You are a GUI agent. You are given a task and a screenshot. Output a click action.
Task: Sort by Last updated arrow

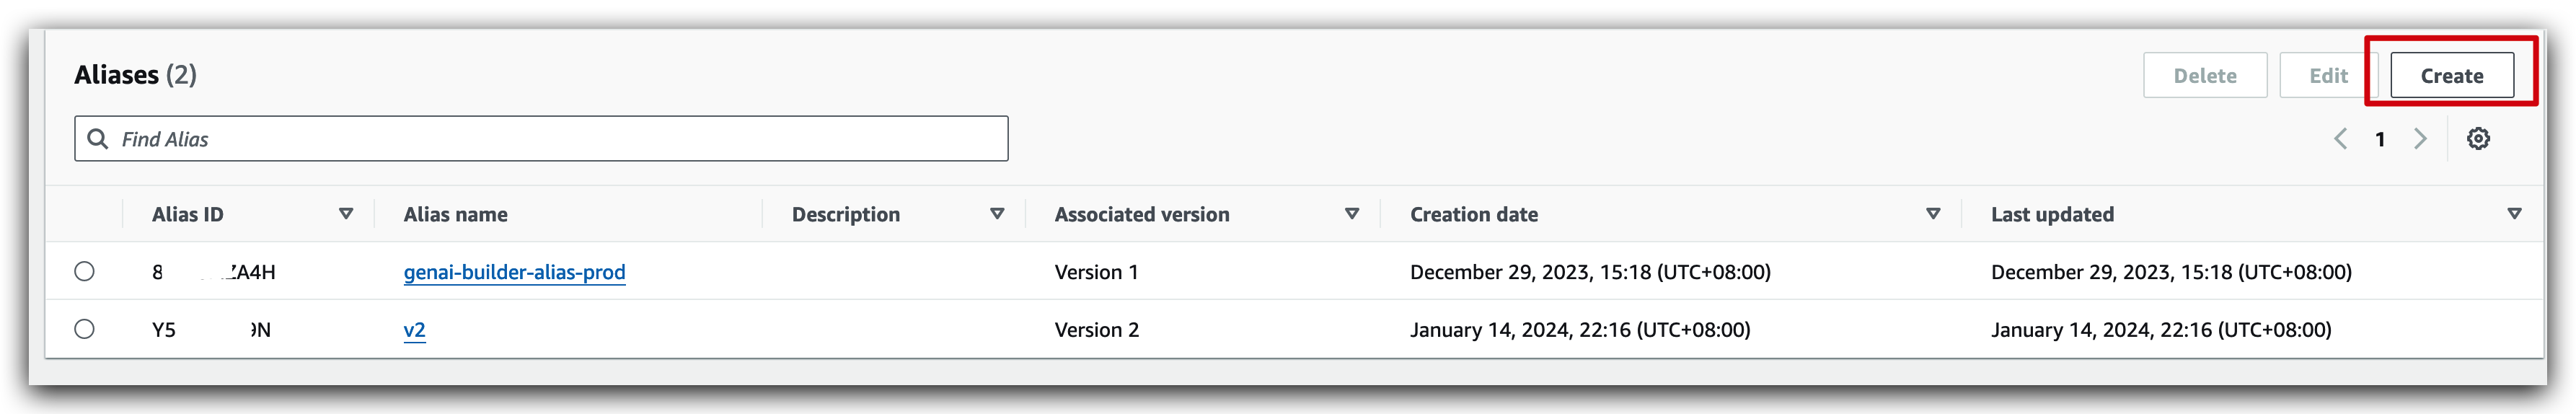pyautogui.click(x=2514, y=214)
